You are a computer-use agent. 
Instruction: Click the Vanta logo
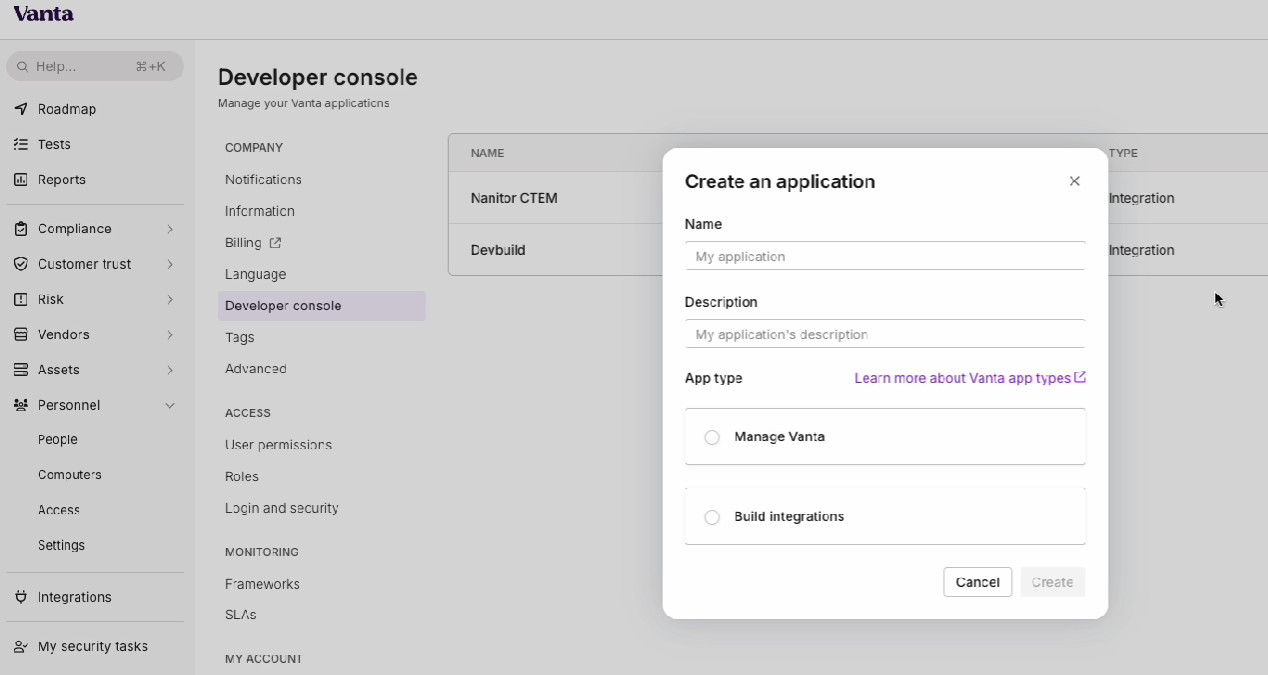point(43,14)
